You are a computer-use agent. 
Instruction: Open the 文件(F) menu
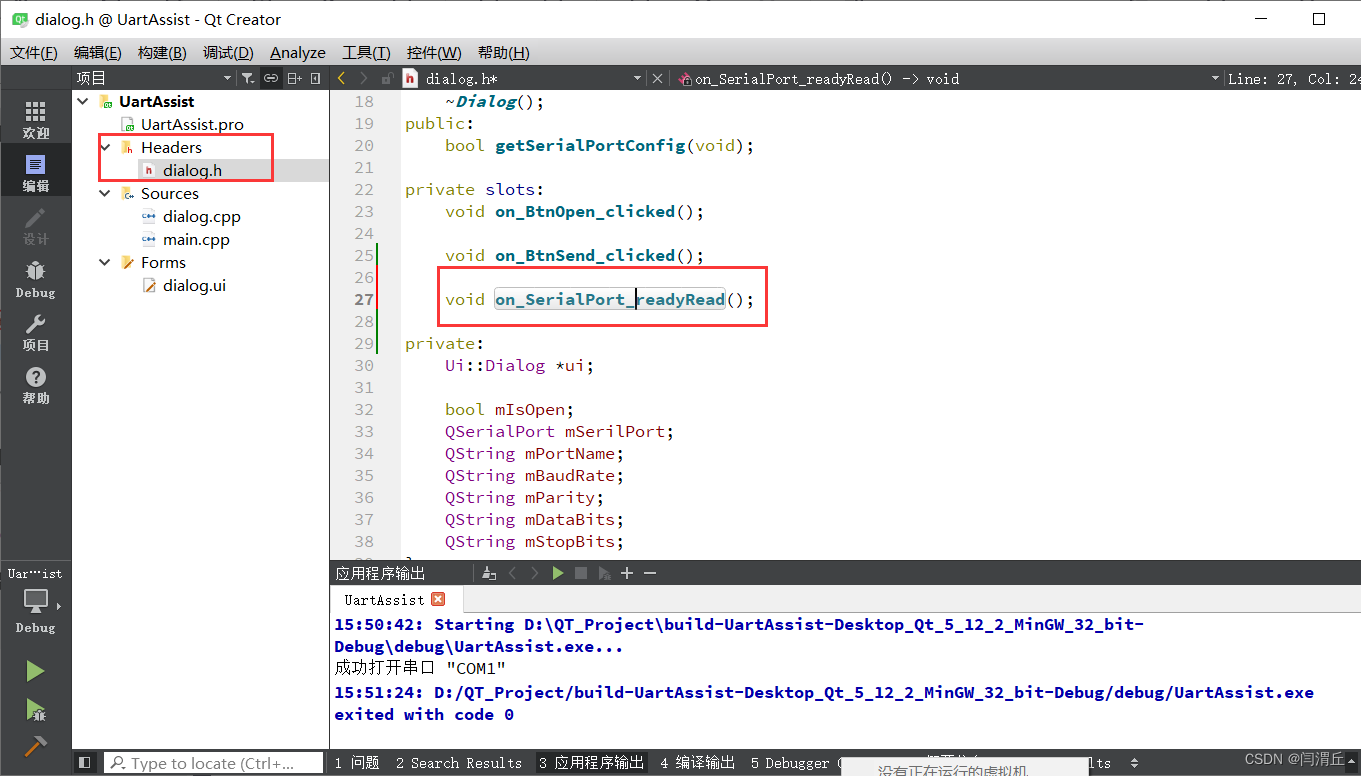(x=34, y=53)
